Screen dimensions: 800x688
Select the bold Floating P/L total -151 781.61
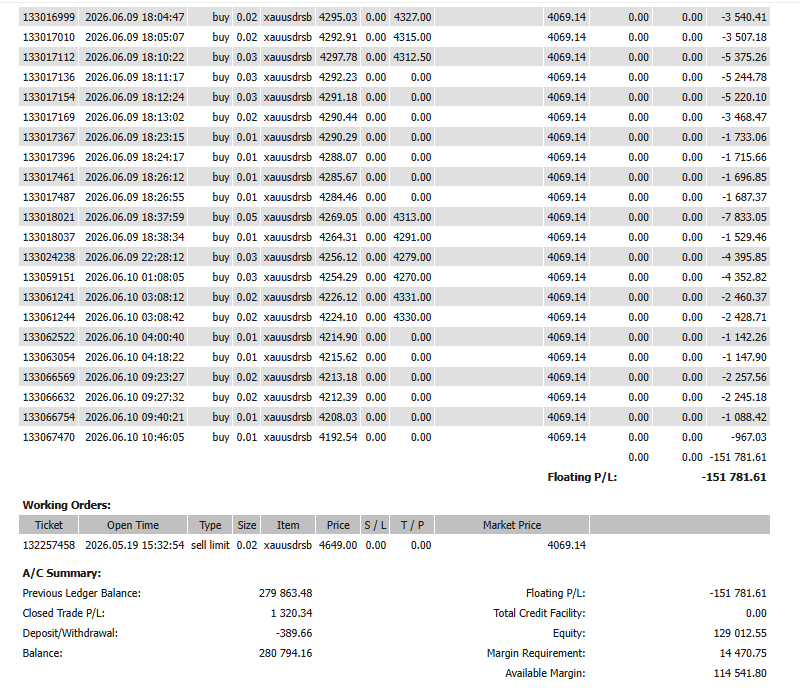pyautogui.click(x=734, y=477)
